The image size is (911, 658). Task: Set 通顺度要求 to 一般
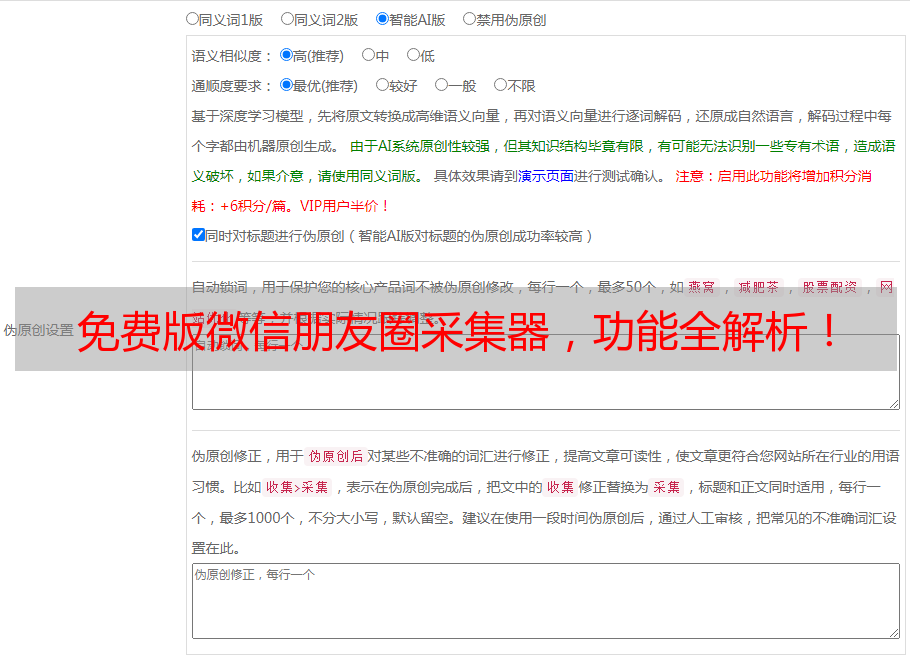[x=442, y=85]
